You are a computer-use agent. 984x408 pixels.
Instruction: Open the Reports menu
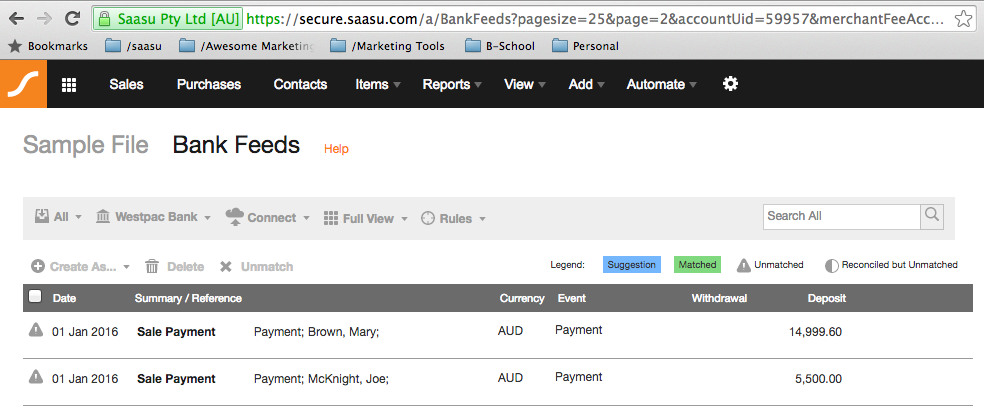[x=452, y=84]
